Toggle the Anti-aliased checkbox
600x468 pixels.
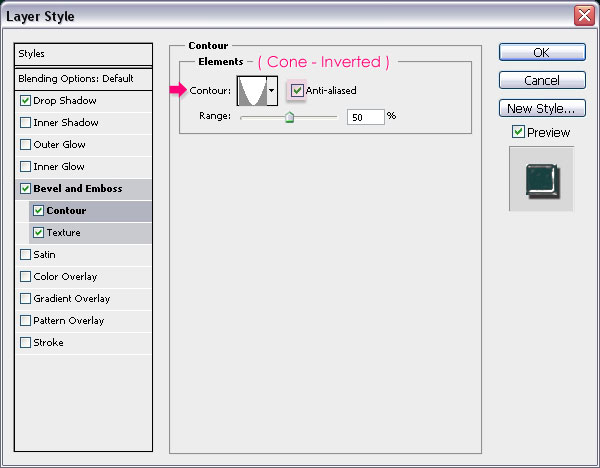(x=297, y=91)
